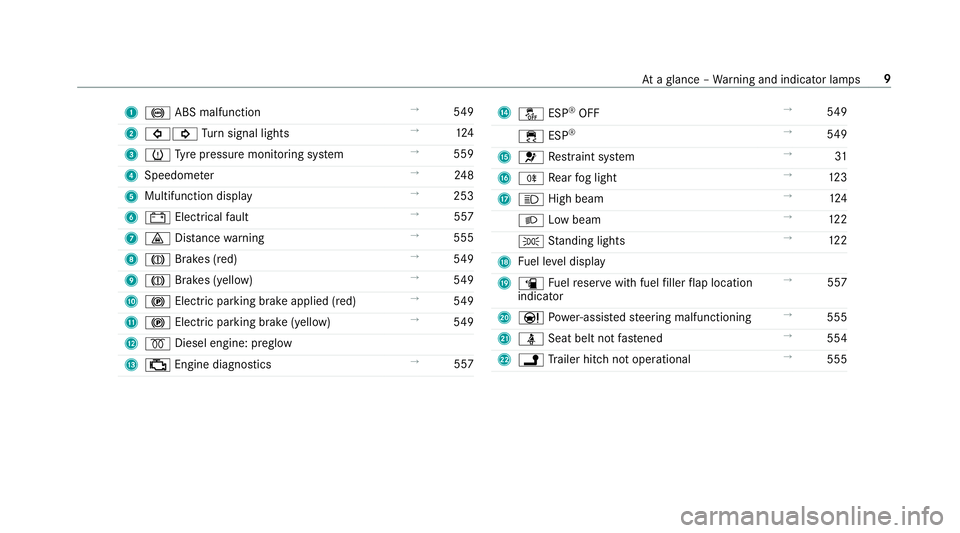
Task: Select the Electrical fault battery icon
Action: click(157, 218)
